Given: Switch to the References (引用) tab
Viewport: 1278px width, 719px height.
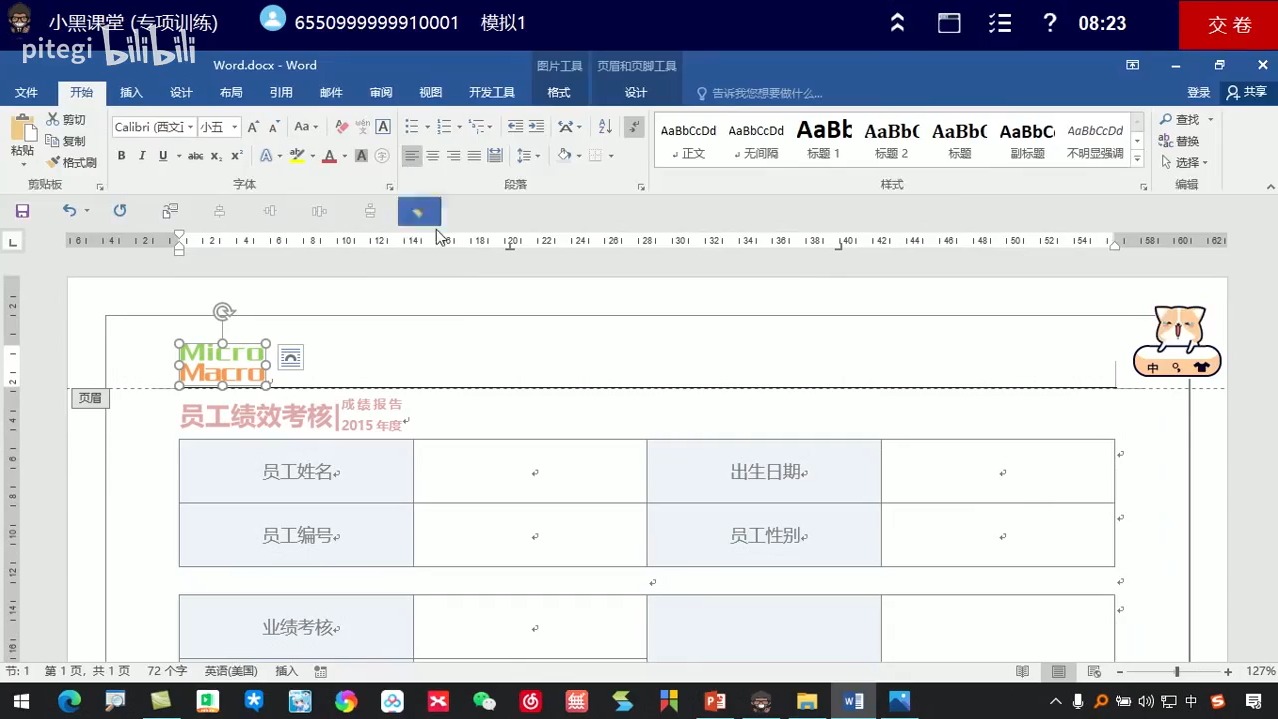Looking at the screenshot, I should pos(281,92).
